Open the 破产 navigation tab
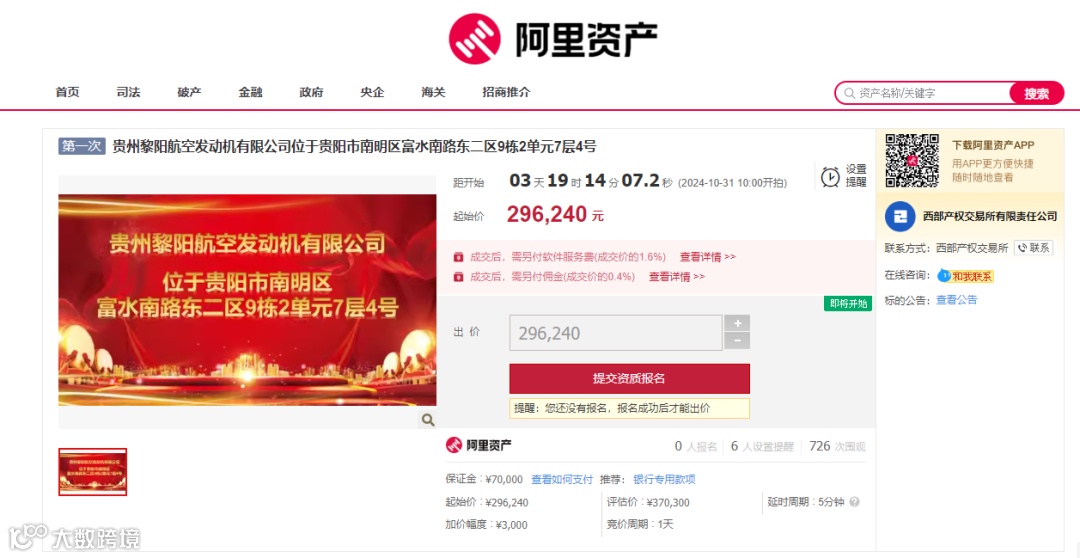The image size is (1080, 558). [189, 92]
